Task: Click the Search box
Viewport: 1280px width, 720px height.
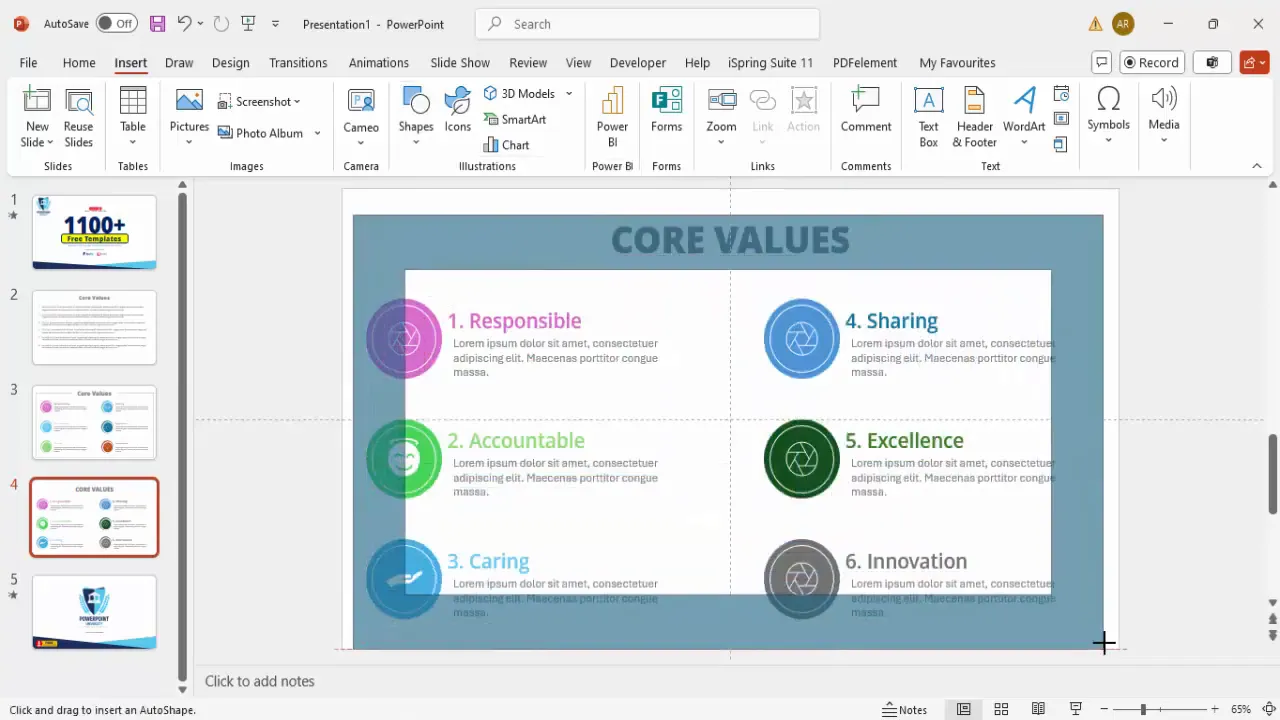Action: pyautogui.click(x=648, y=24)
